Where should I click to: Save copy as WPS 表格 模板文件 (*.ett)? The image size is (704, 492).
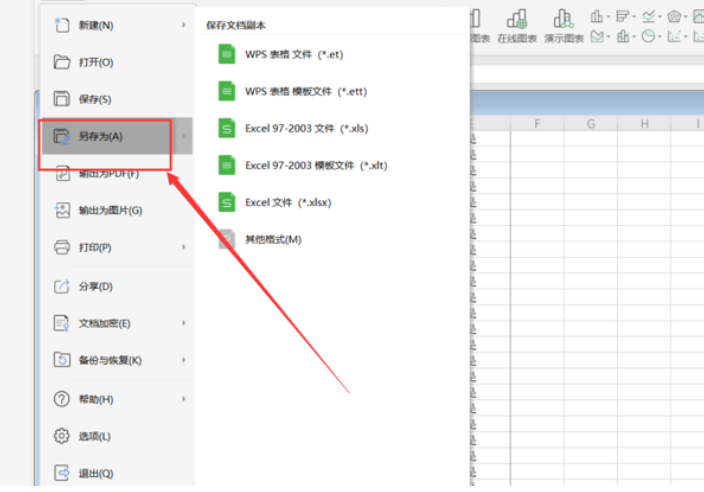point(293,91)
